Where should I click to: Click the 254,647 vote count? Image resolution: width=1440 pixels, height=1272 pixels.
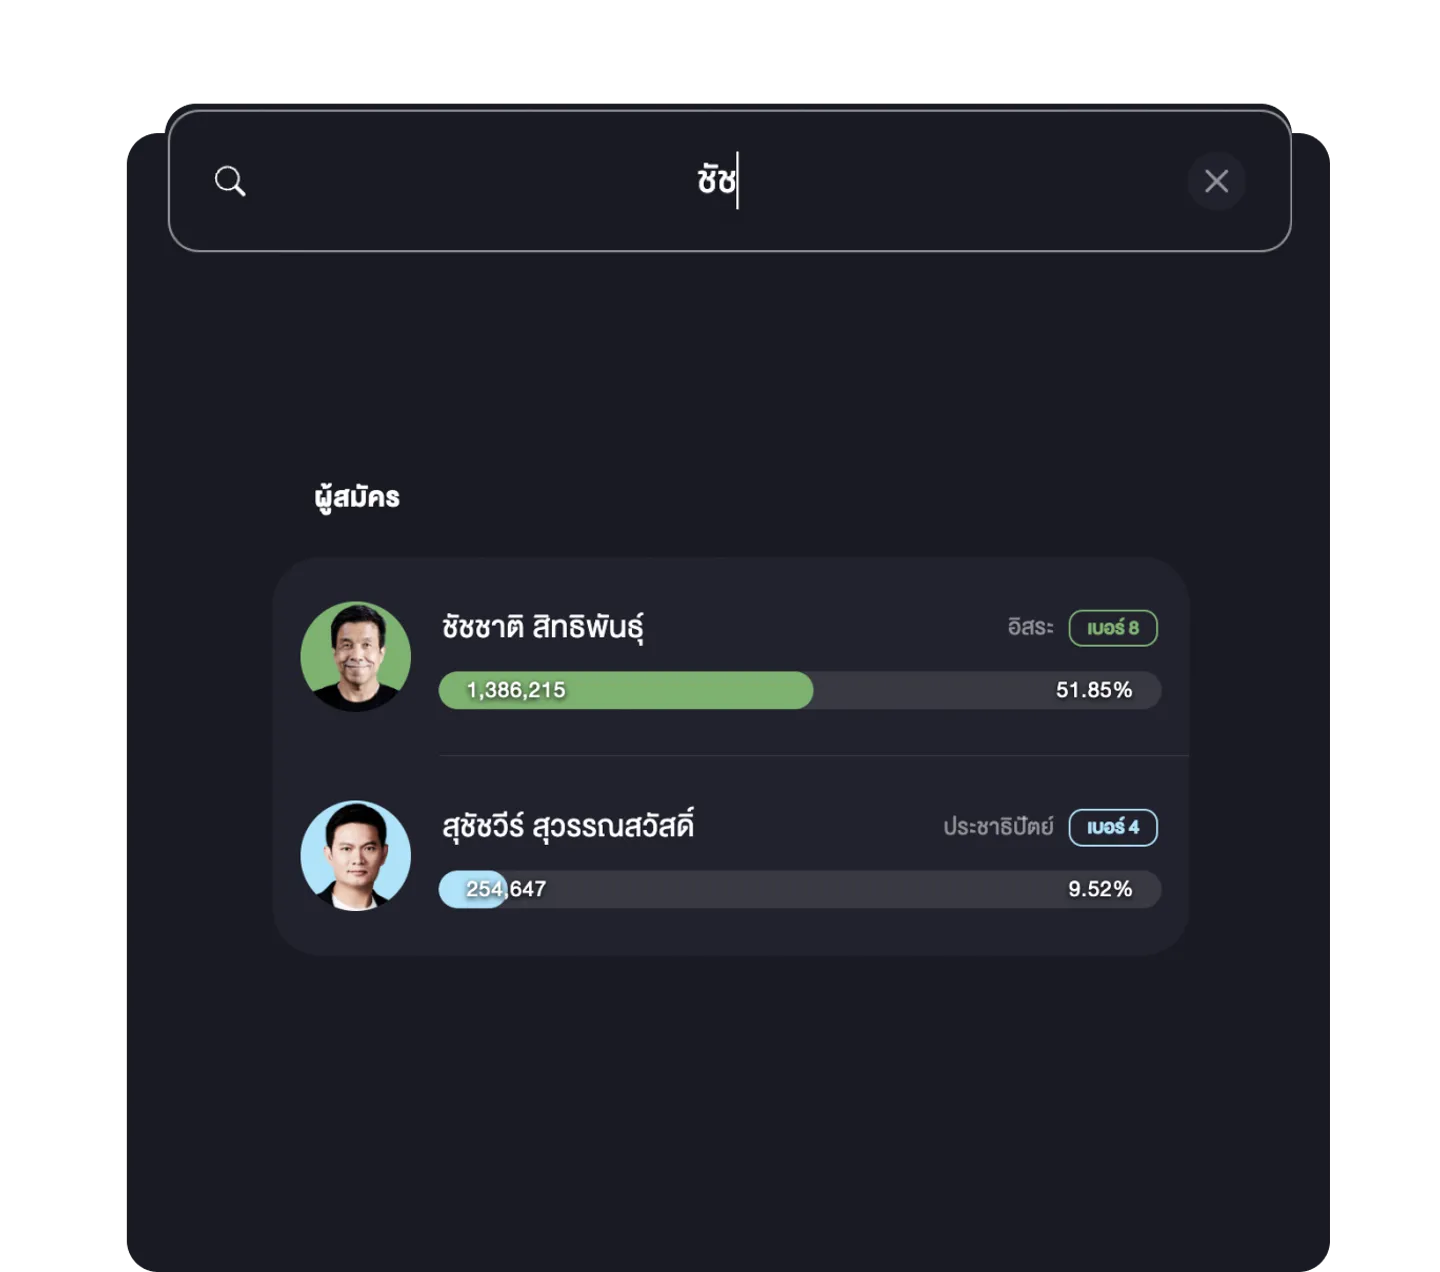click(506, 889)
